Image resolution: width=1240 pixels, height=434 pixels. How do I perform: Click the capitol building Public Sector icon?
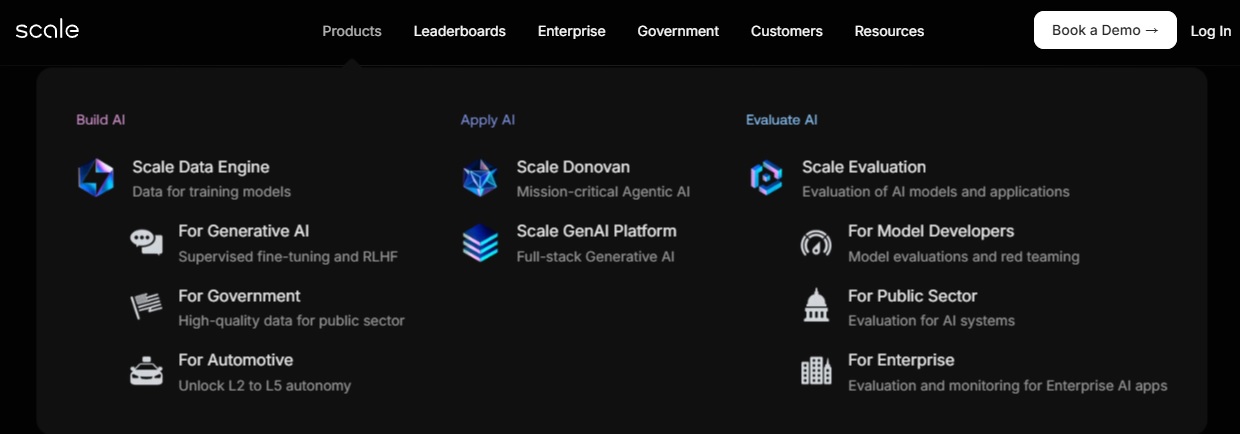[x=816, y=307]
